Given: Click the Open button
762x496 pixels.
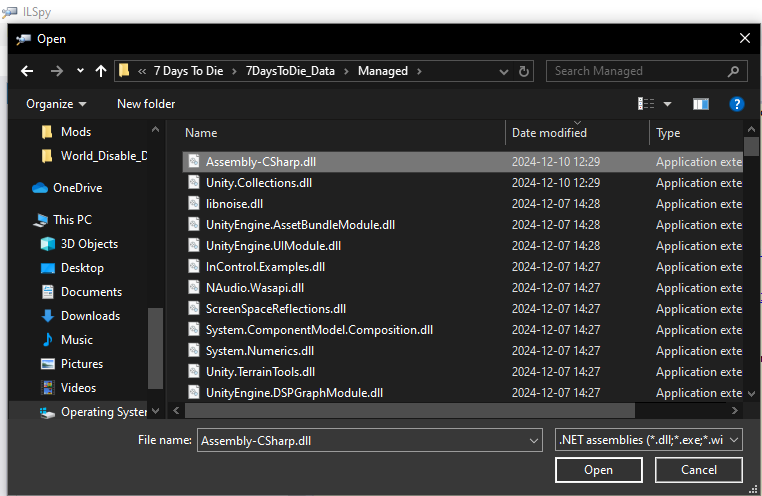Looking at the screenshot, I should pyautogui.click(x=599, y=470).
